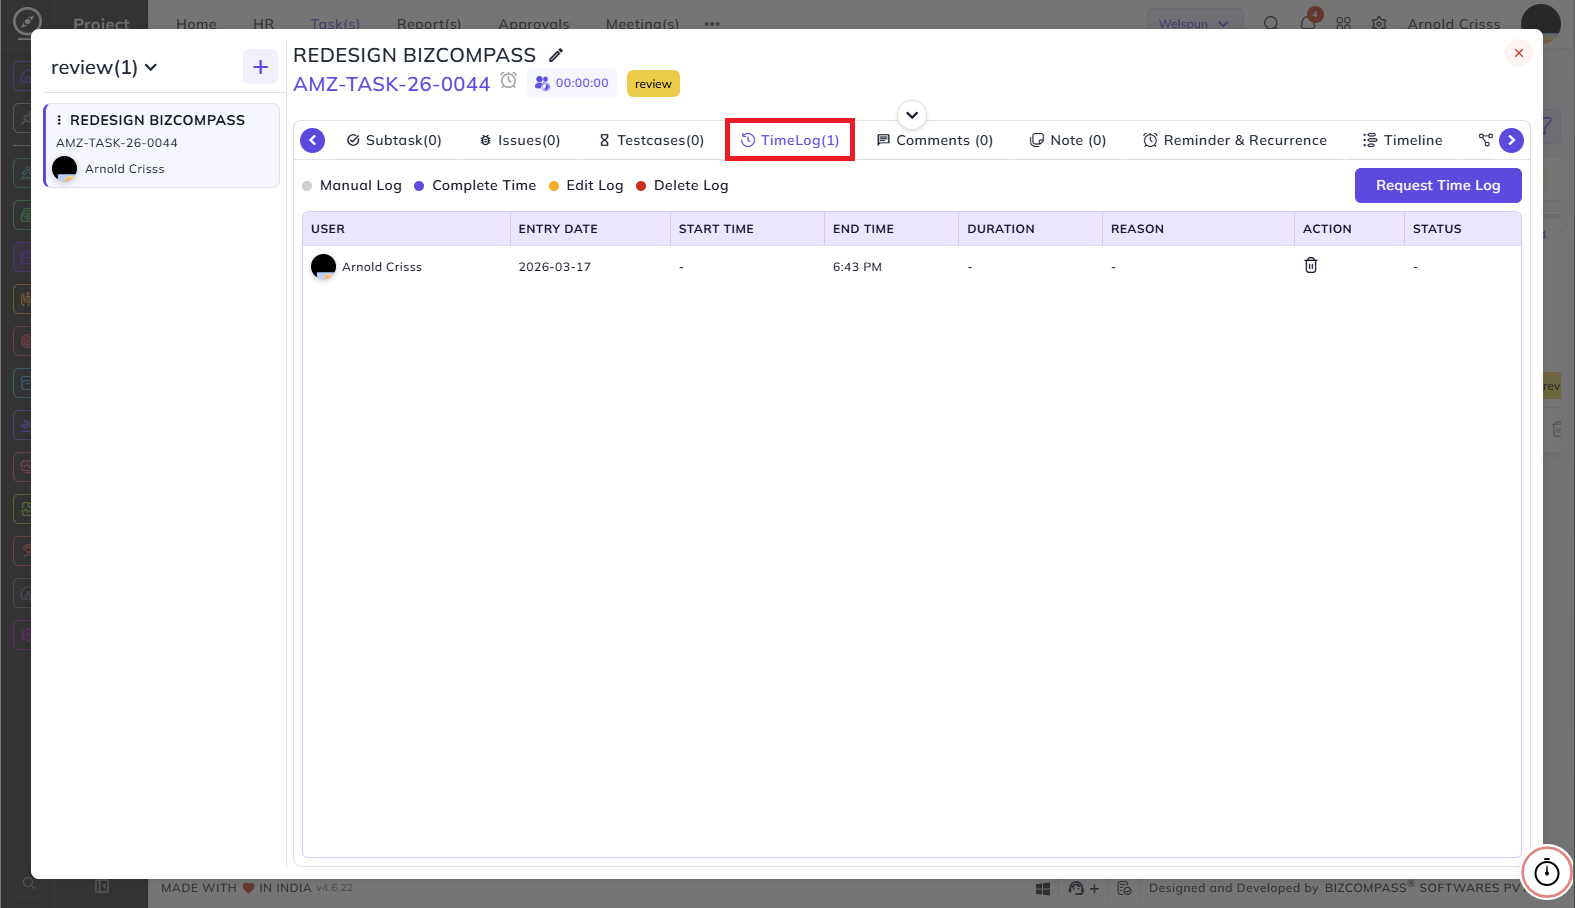Click the pencil icon beside REDESIGN BIZCOMPASS title

pyautogui.click(x=556, y=55)
